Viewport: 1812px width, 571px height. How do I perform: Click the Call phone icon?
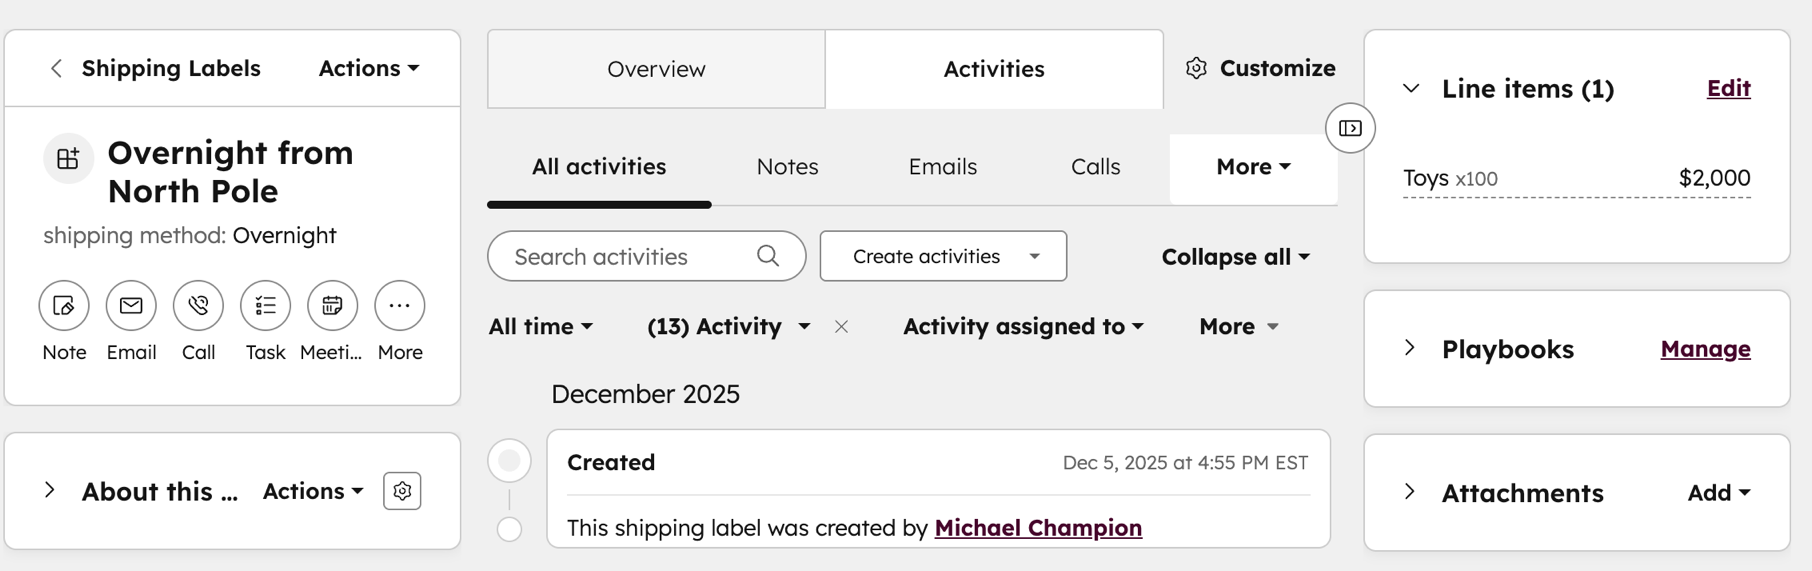coord(198,306)
